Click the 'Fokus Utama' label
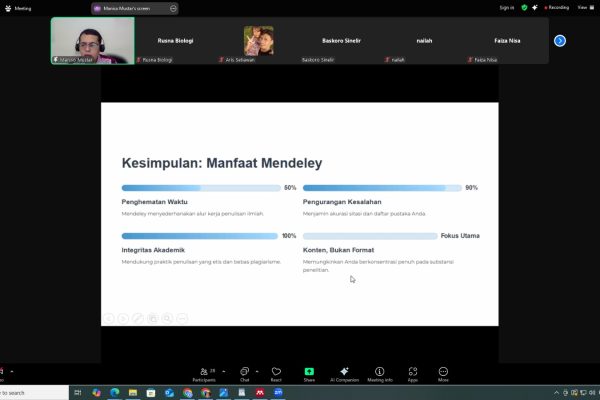The image size is (600, 400). tap(460, 236)
